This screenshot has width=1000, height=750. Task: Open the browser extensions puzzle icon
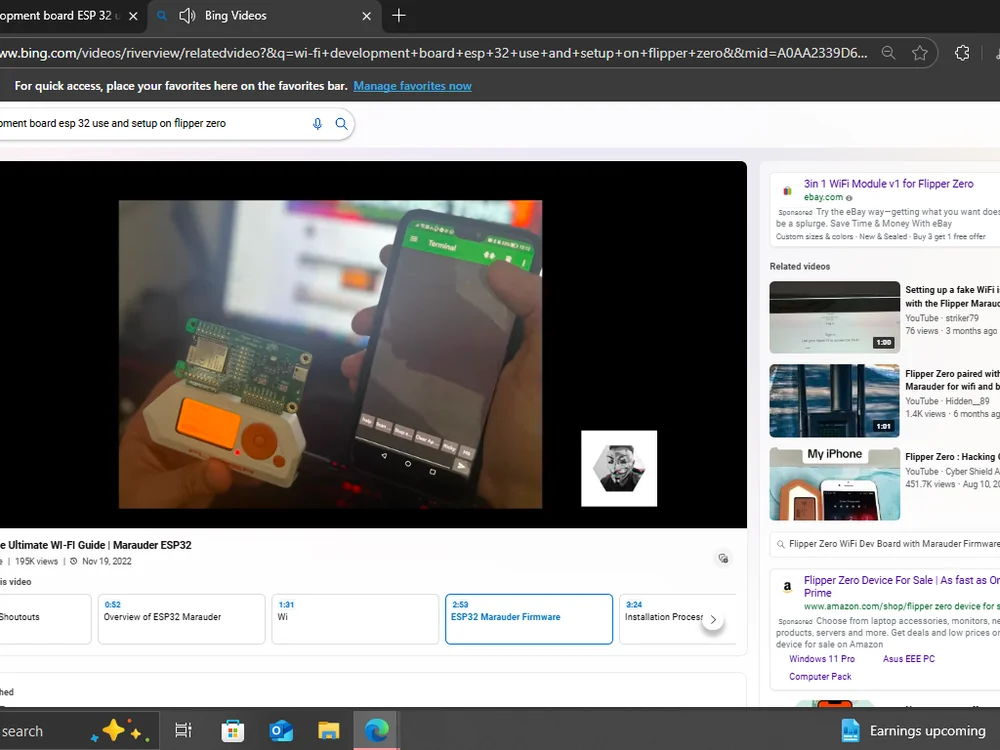(x=962, y=53)
